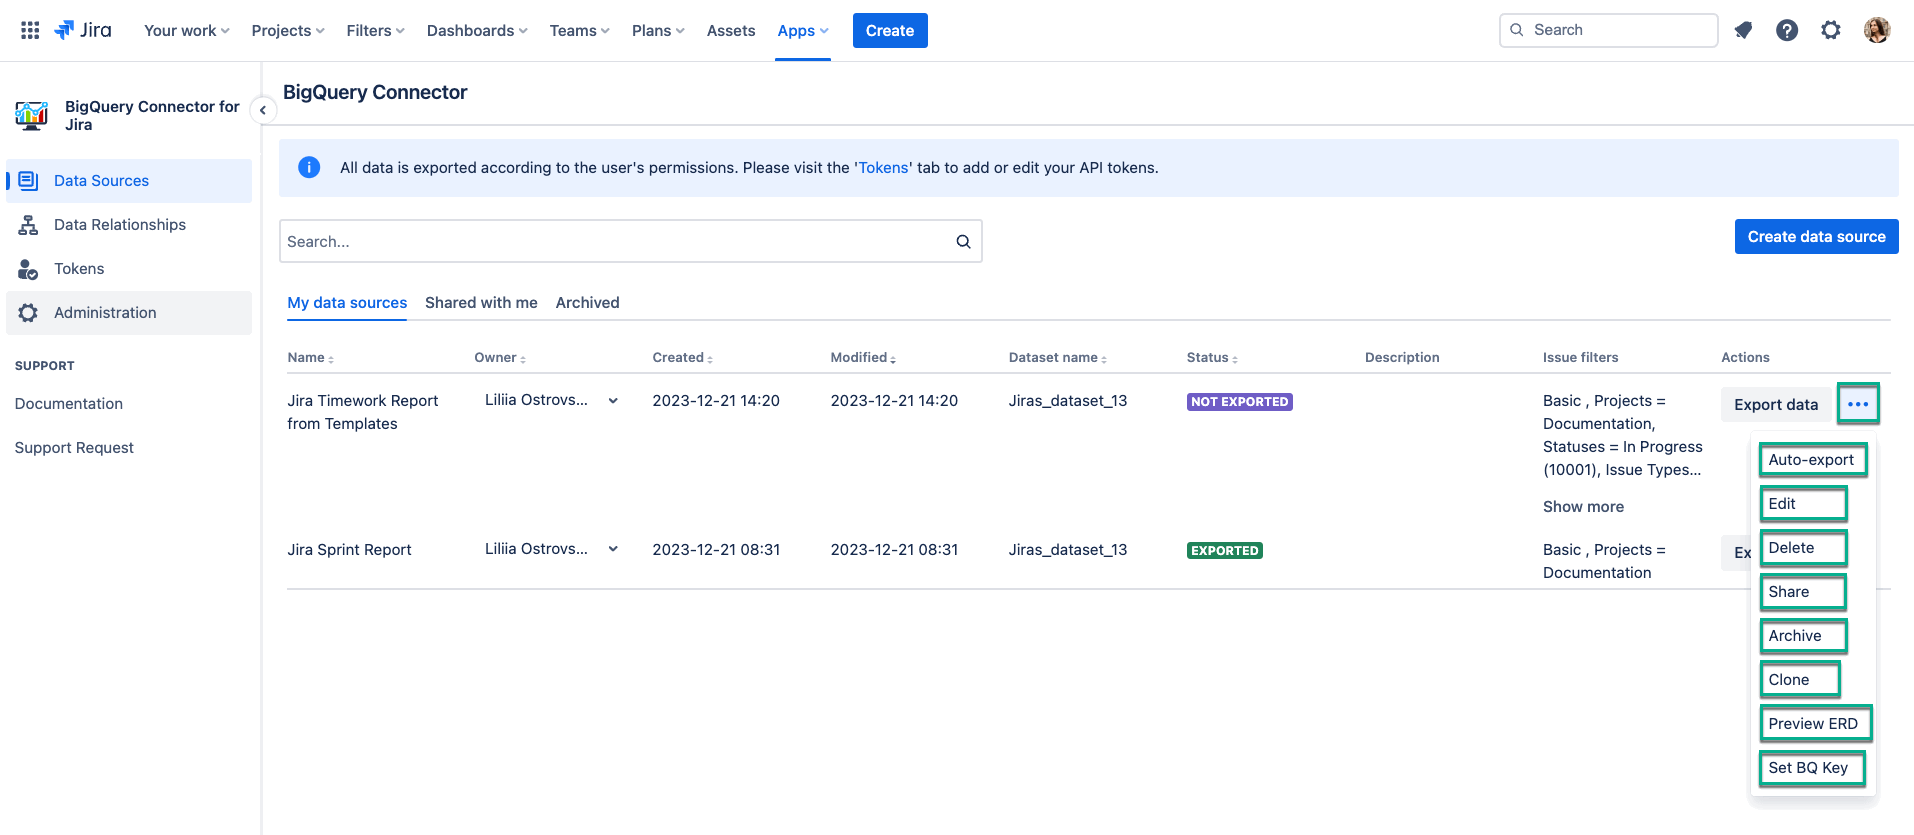Viewport: 1914px width, 835px height.
Task: Click into the data sources search field
Action: pos(615,241)
